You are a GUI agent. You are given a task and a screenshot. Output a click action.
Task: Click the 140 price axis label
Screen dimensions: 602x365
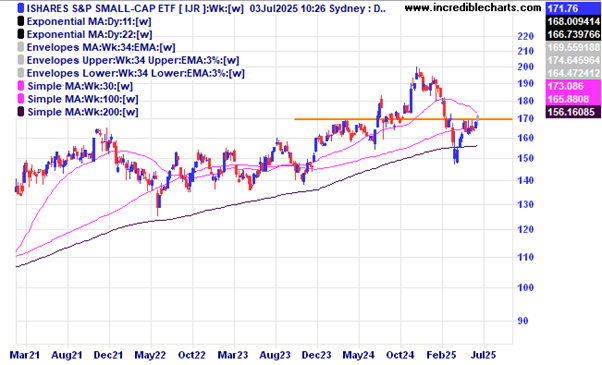(526, 180)
